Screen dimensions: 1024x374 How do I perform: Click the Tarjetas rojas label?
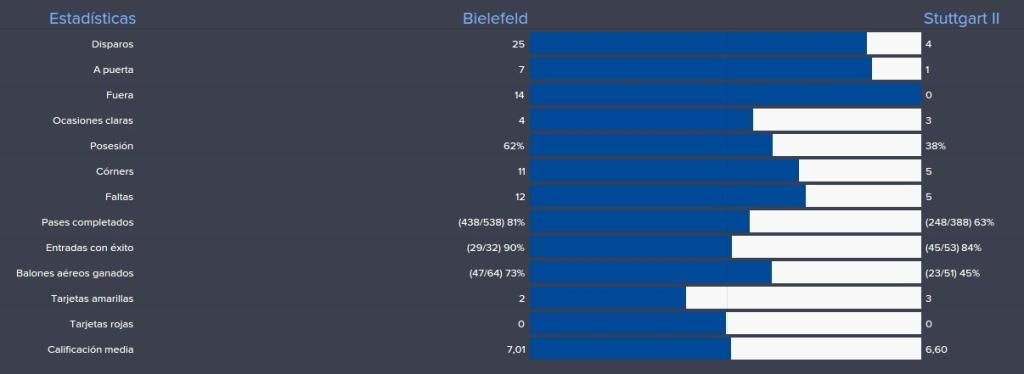coord(101,324)
